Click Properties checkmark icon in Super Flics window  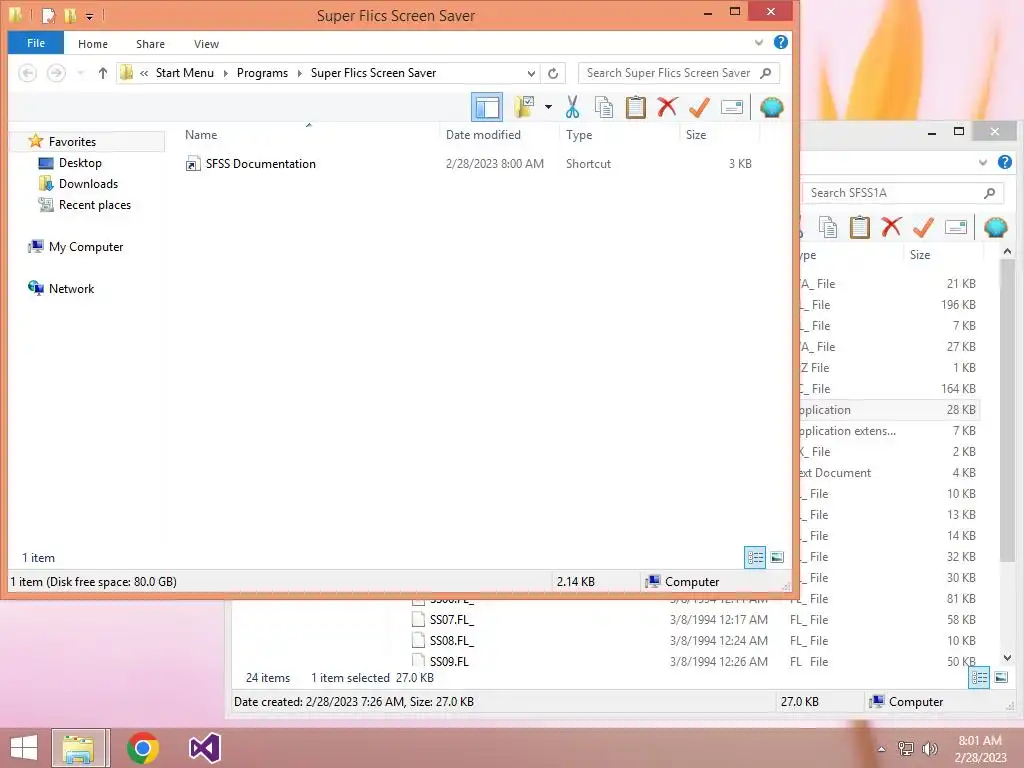(699, 107)
